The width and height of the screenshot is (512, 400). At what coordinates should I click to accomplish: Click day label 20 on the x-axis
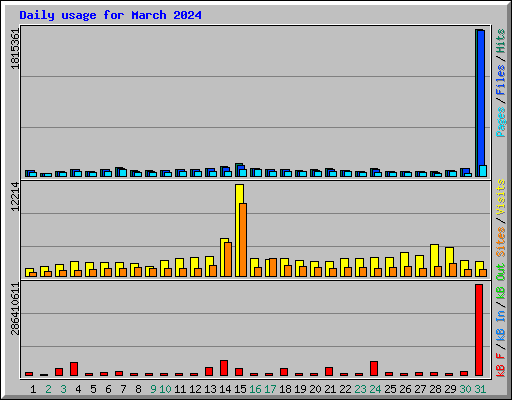(315, 389)
